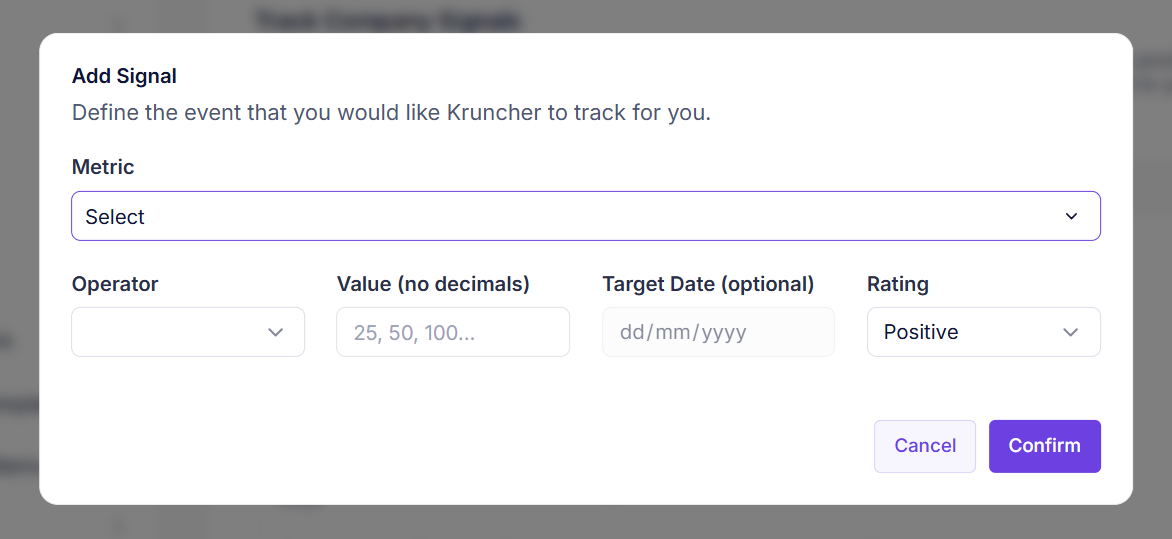This screenshot has width=1172, height=539.
Task: Click the "Define the event" description text
Action: tap(391, 112)
